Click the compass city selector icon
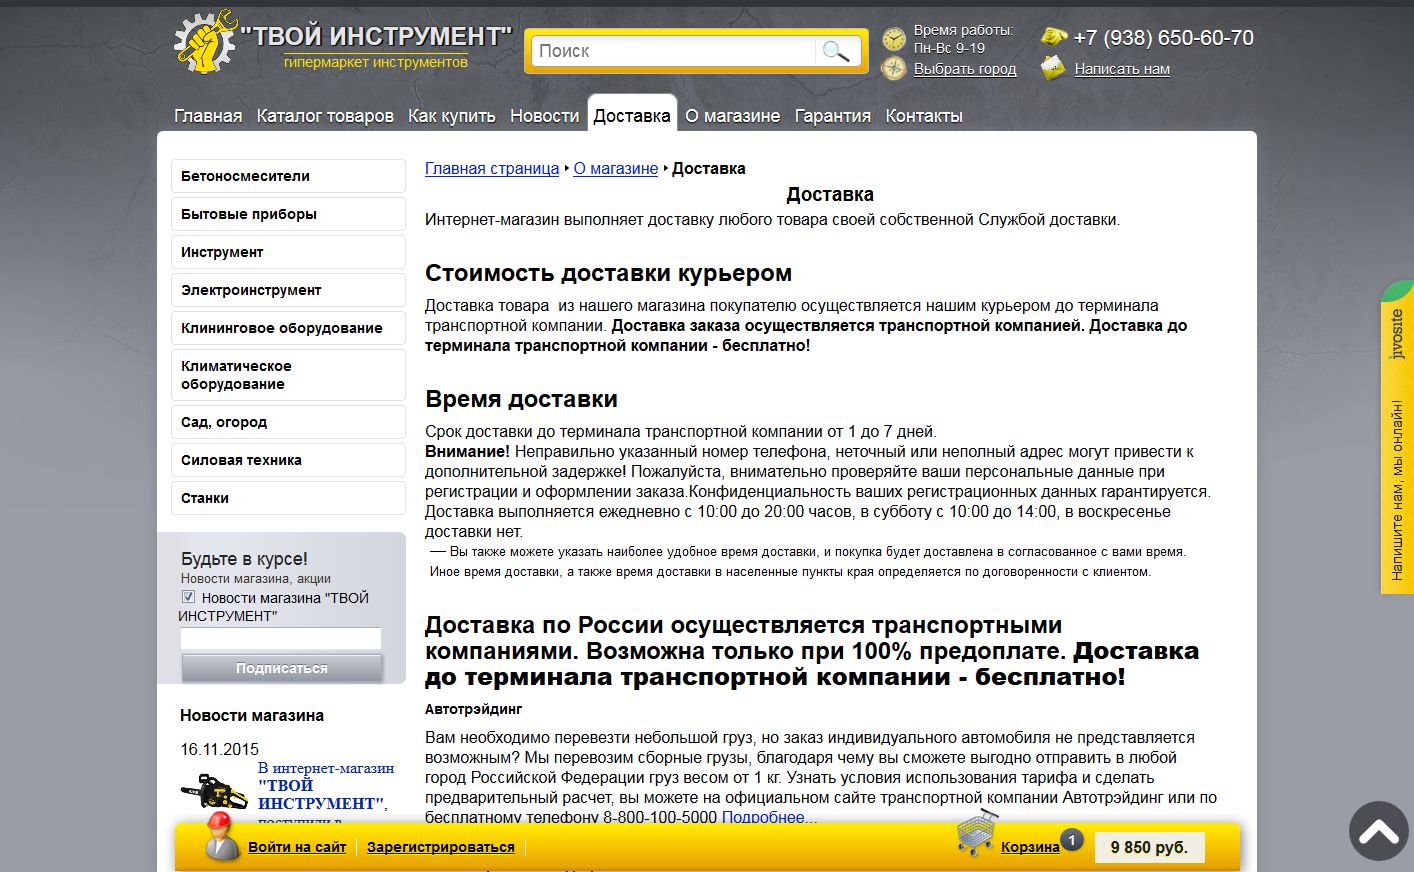1414x872 pixels. 894,68
